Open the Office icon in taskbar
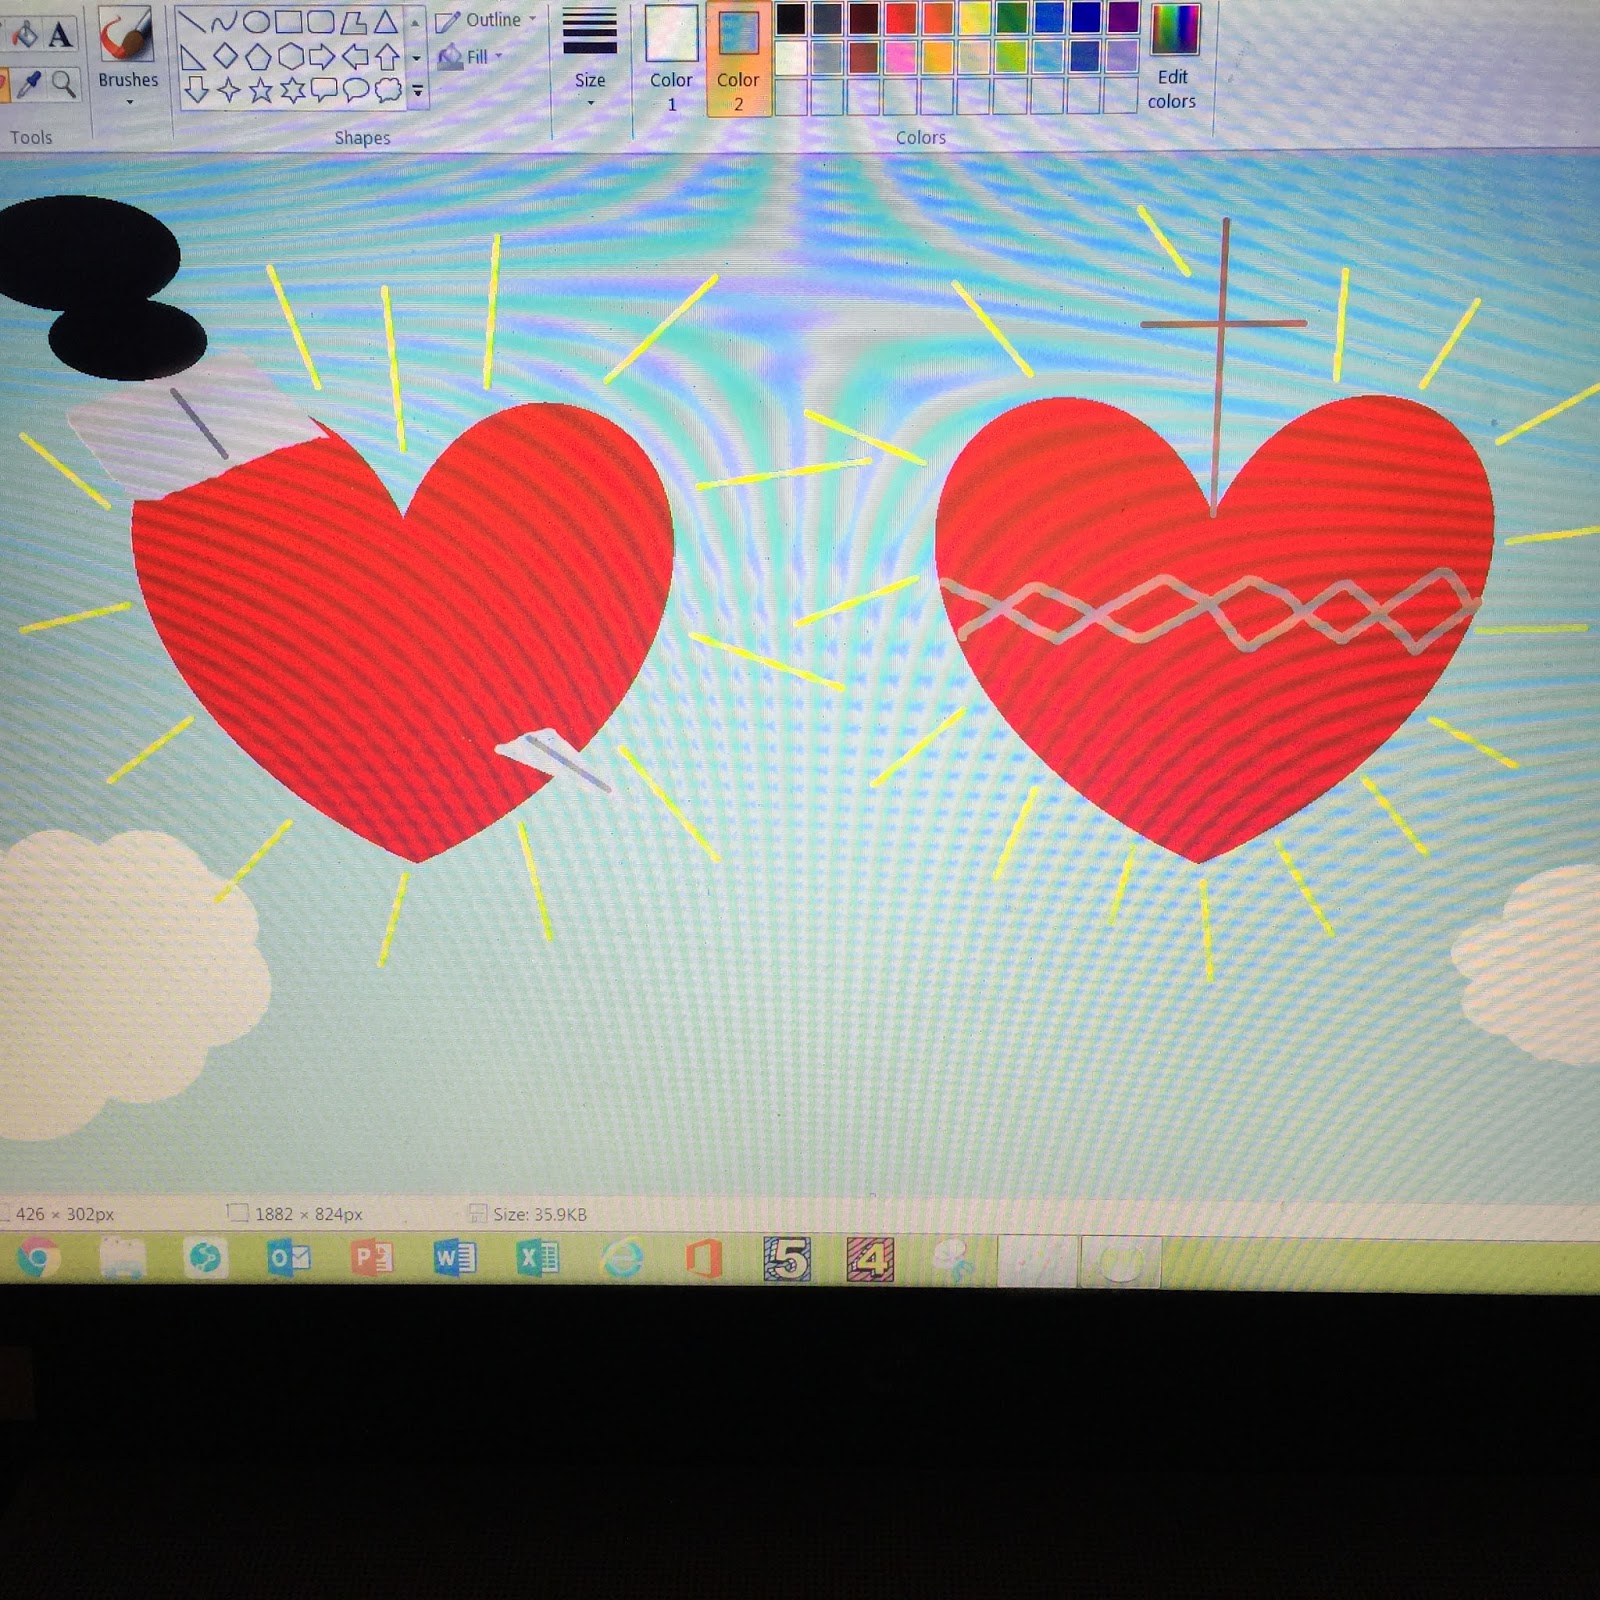This screenshot has width=1600, height=1600. tap(704, 1259)
